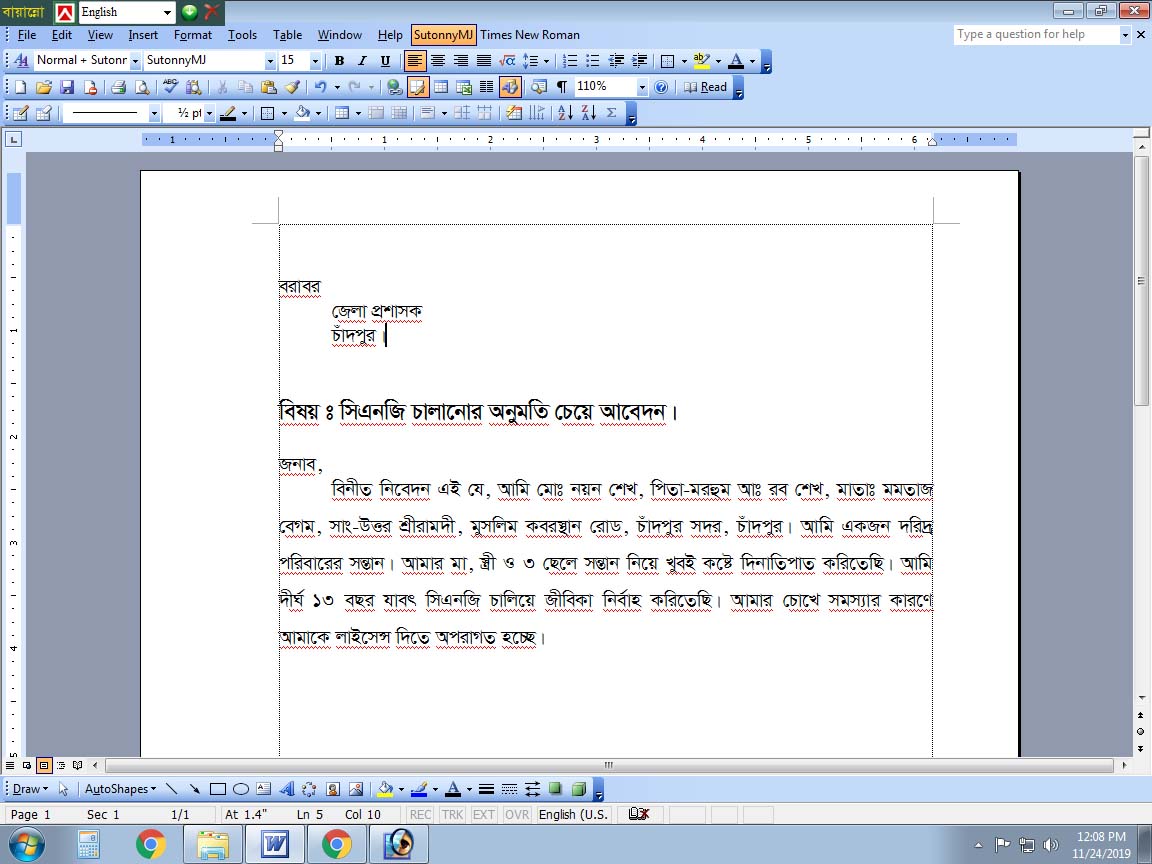This screenshot has height=864, width=1152.
Task: Open Print Preview from the toolbar
Action: click(141, 87)
